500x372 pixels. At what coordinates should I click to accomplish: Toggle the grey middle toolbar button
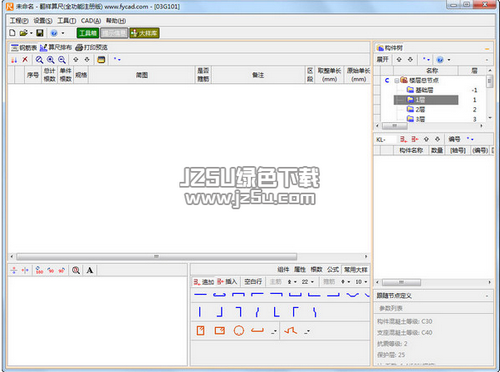[x=114, y=33]
